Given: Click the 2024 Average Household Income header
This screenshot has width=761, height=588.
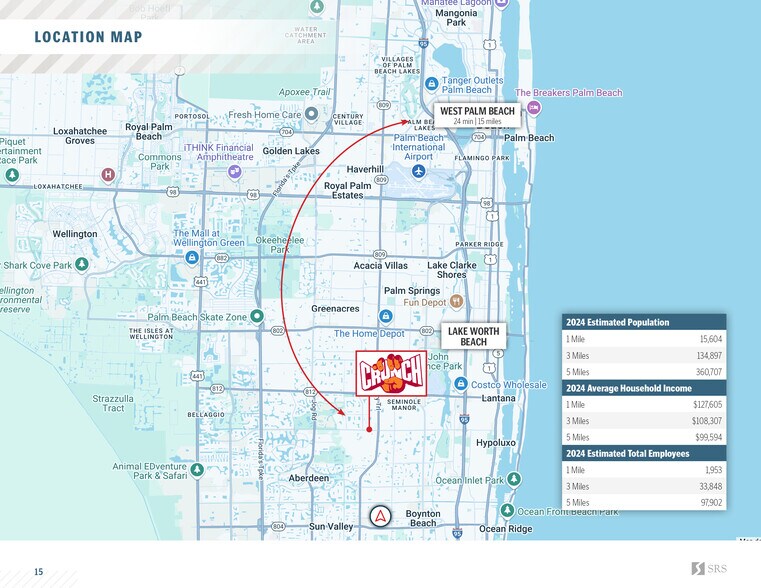Looking at the screenshot, I should (x=644, y=388).
